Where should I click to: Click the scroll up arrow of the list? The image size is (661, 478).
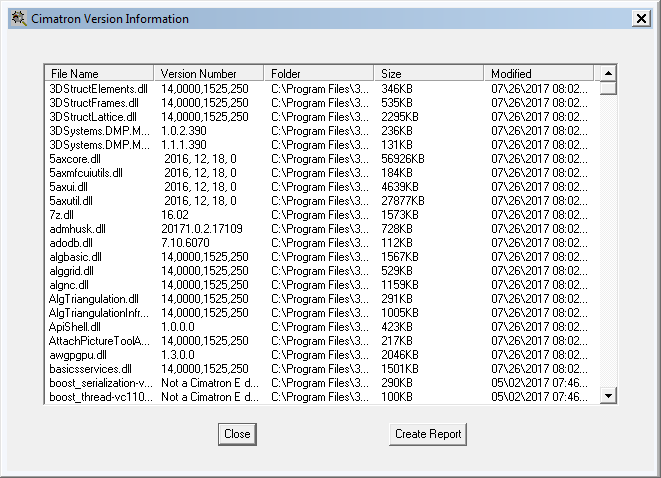click(608, 73)
